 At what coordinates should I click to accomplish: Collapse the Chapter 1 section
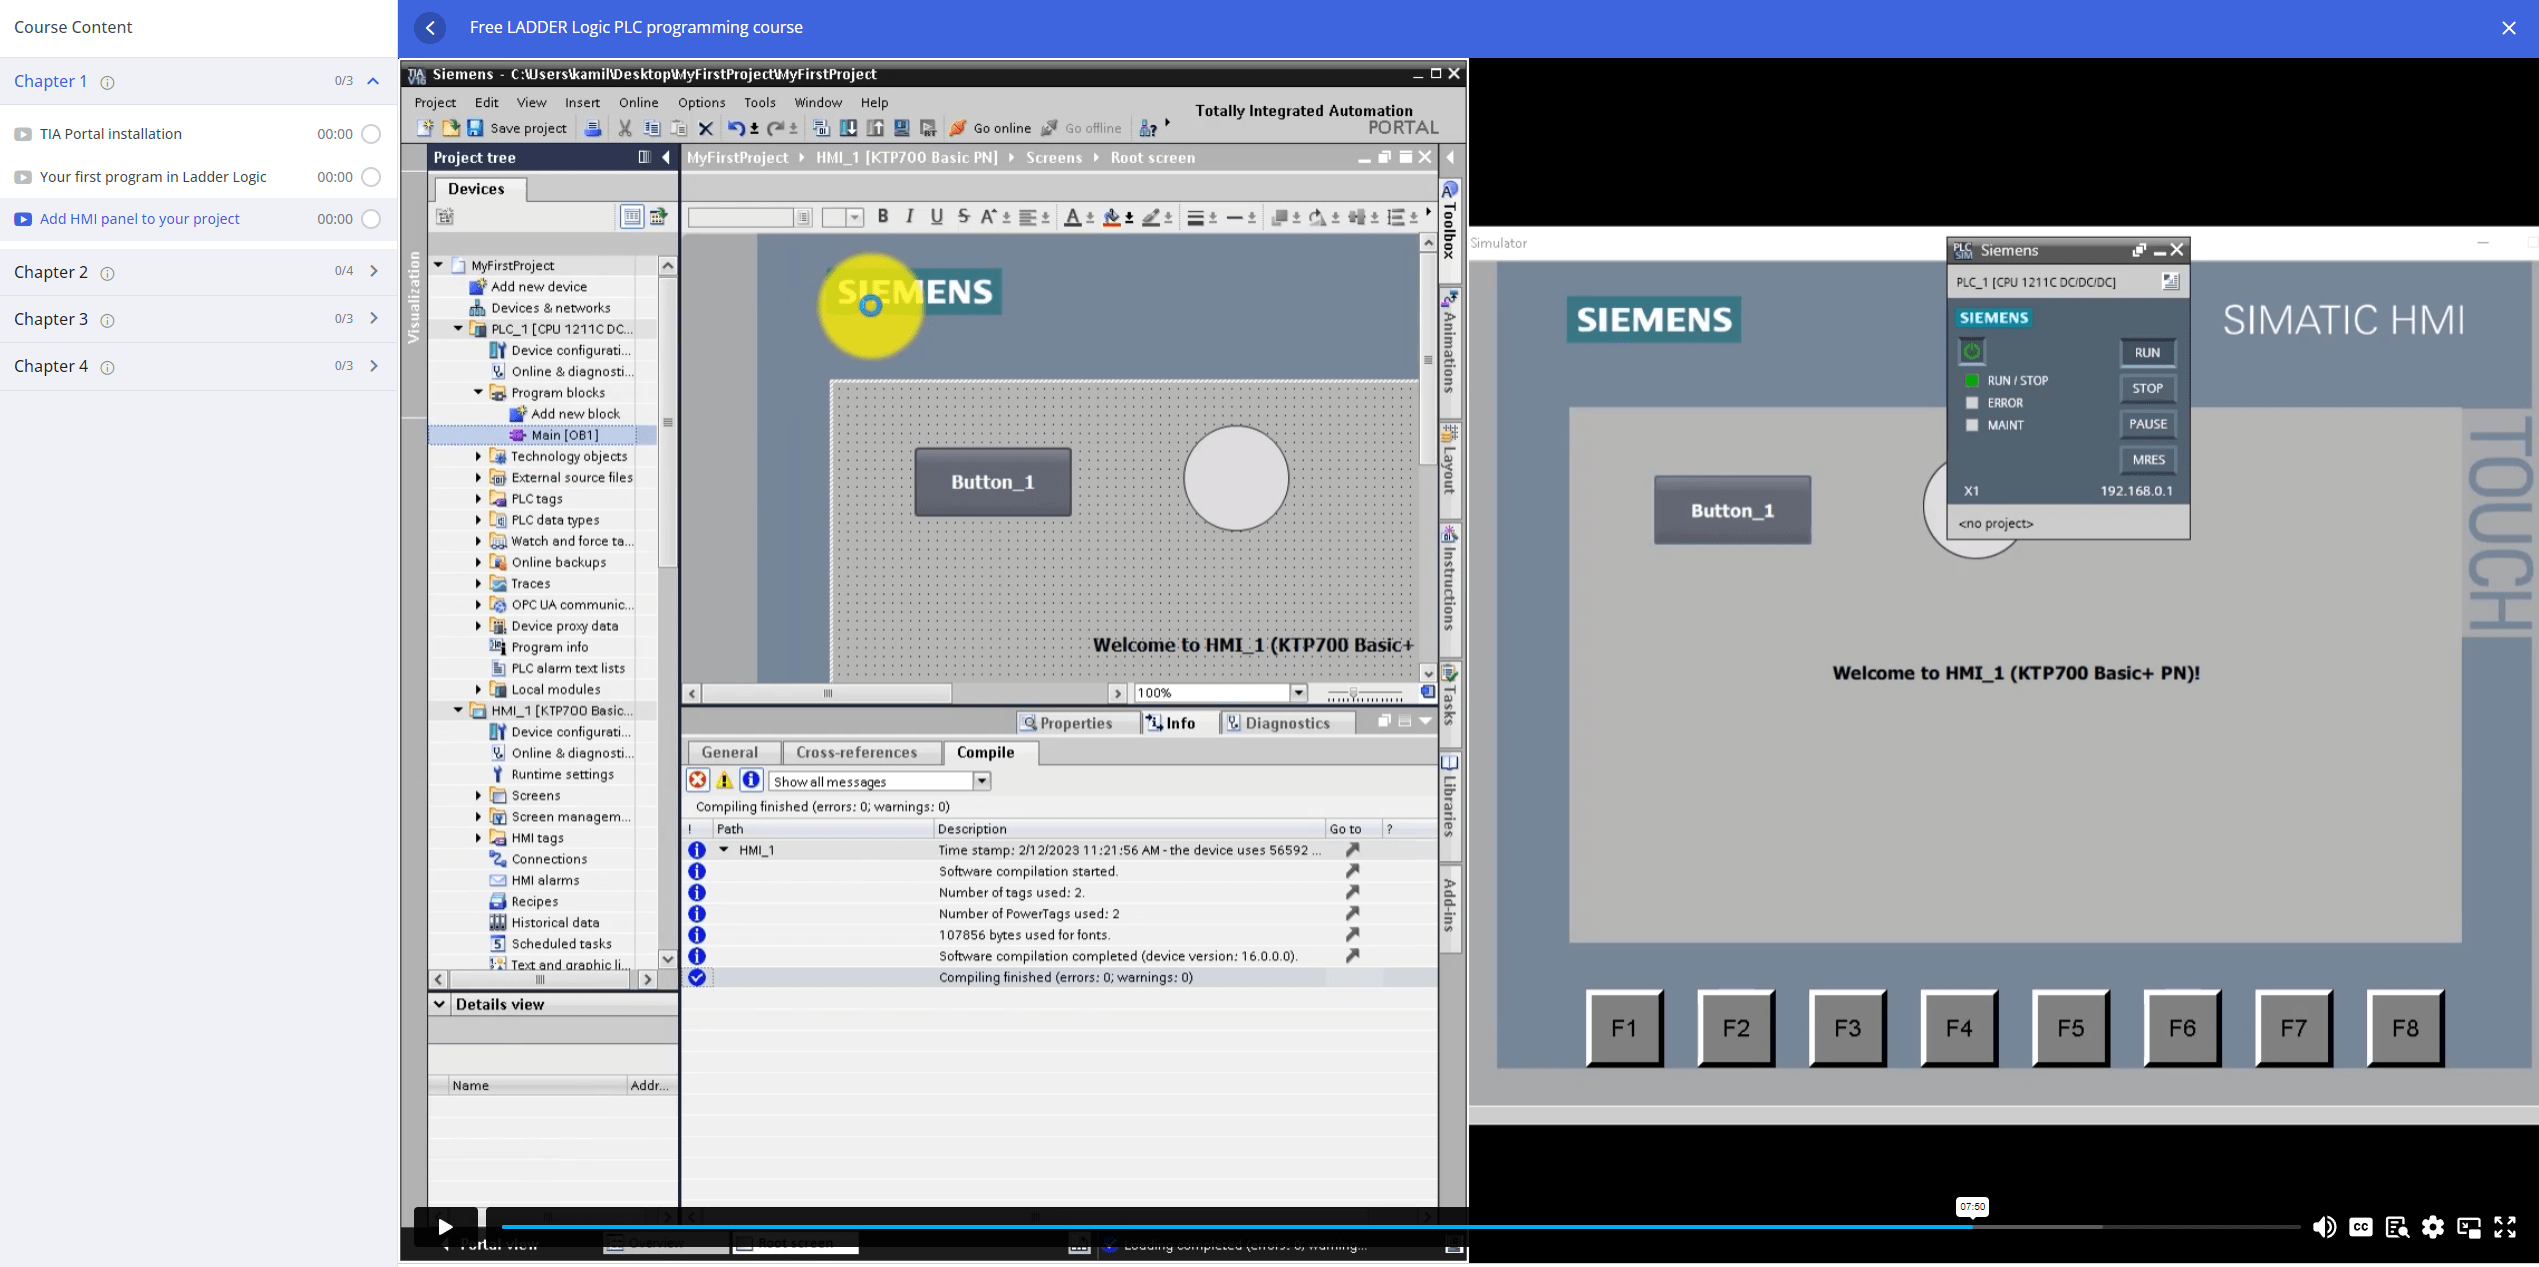[x=371, y=81]
